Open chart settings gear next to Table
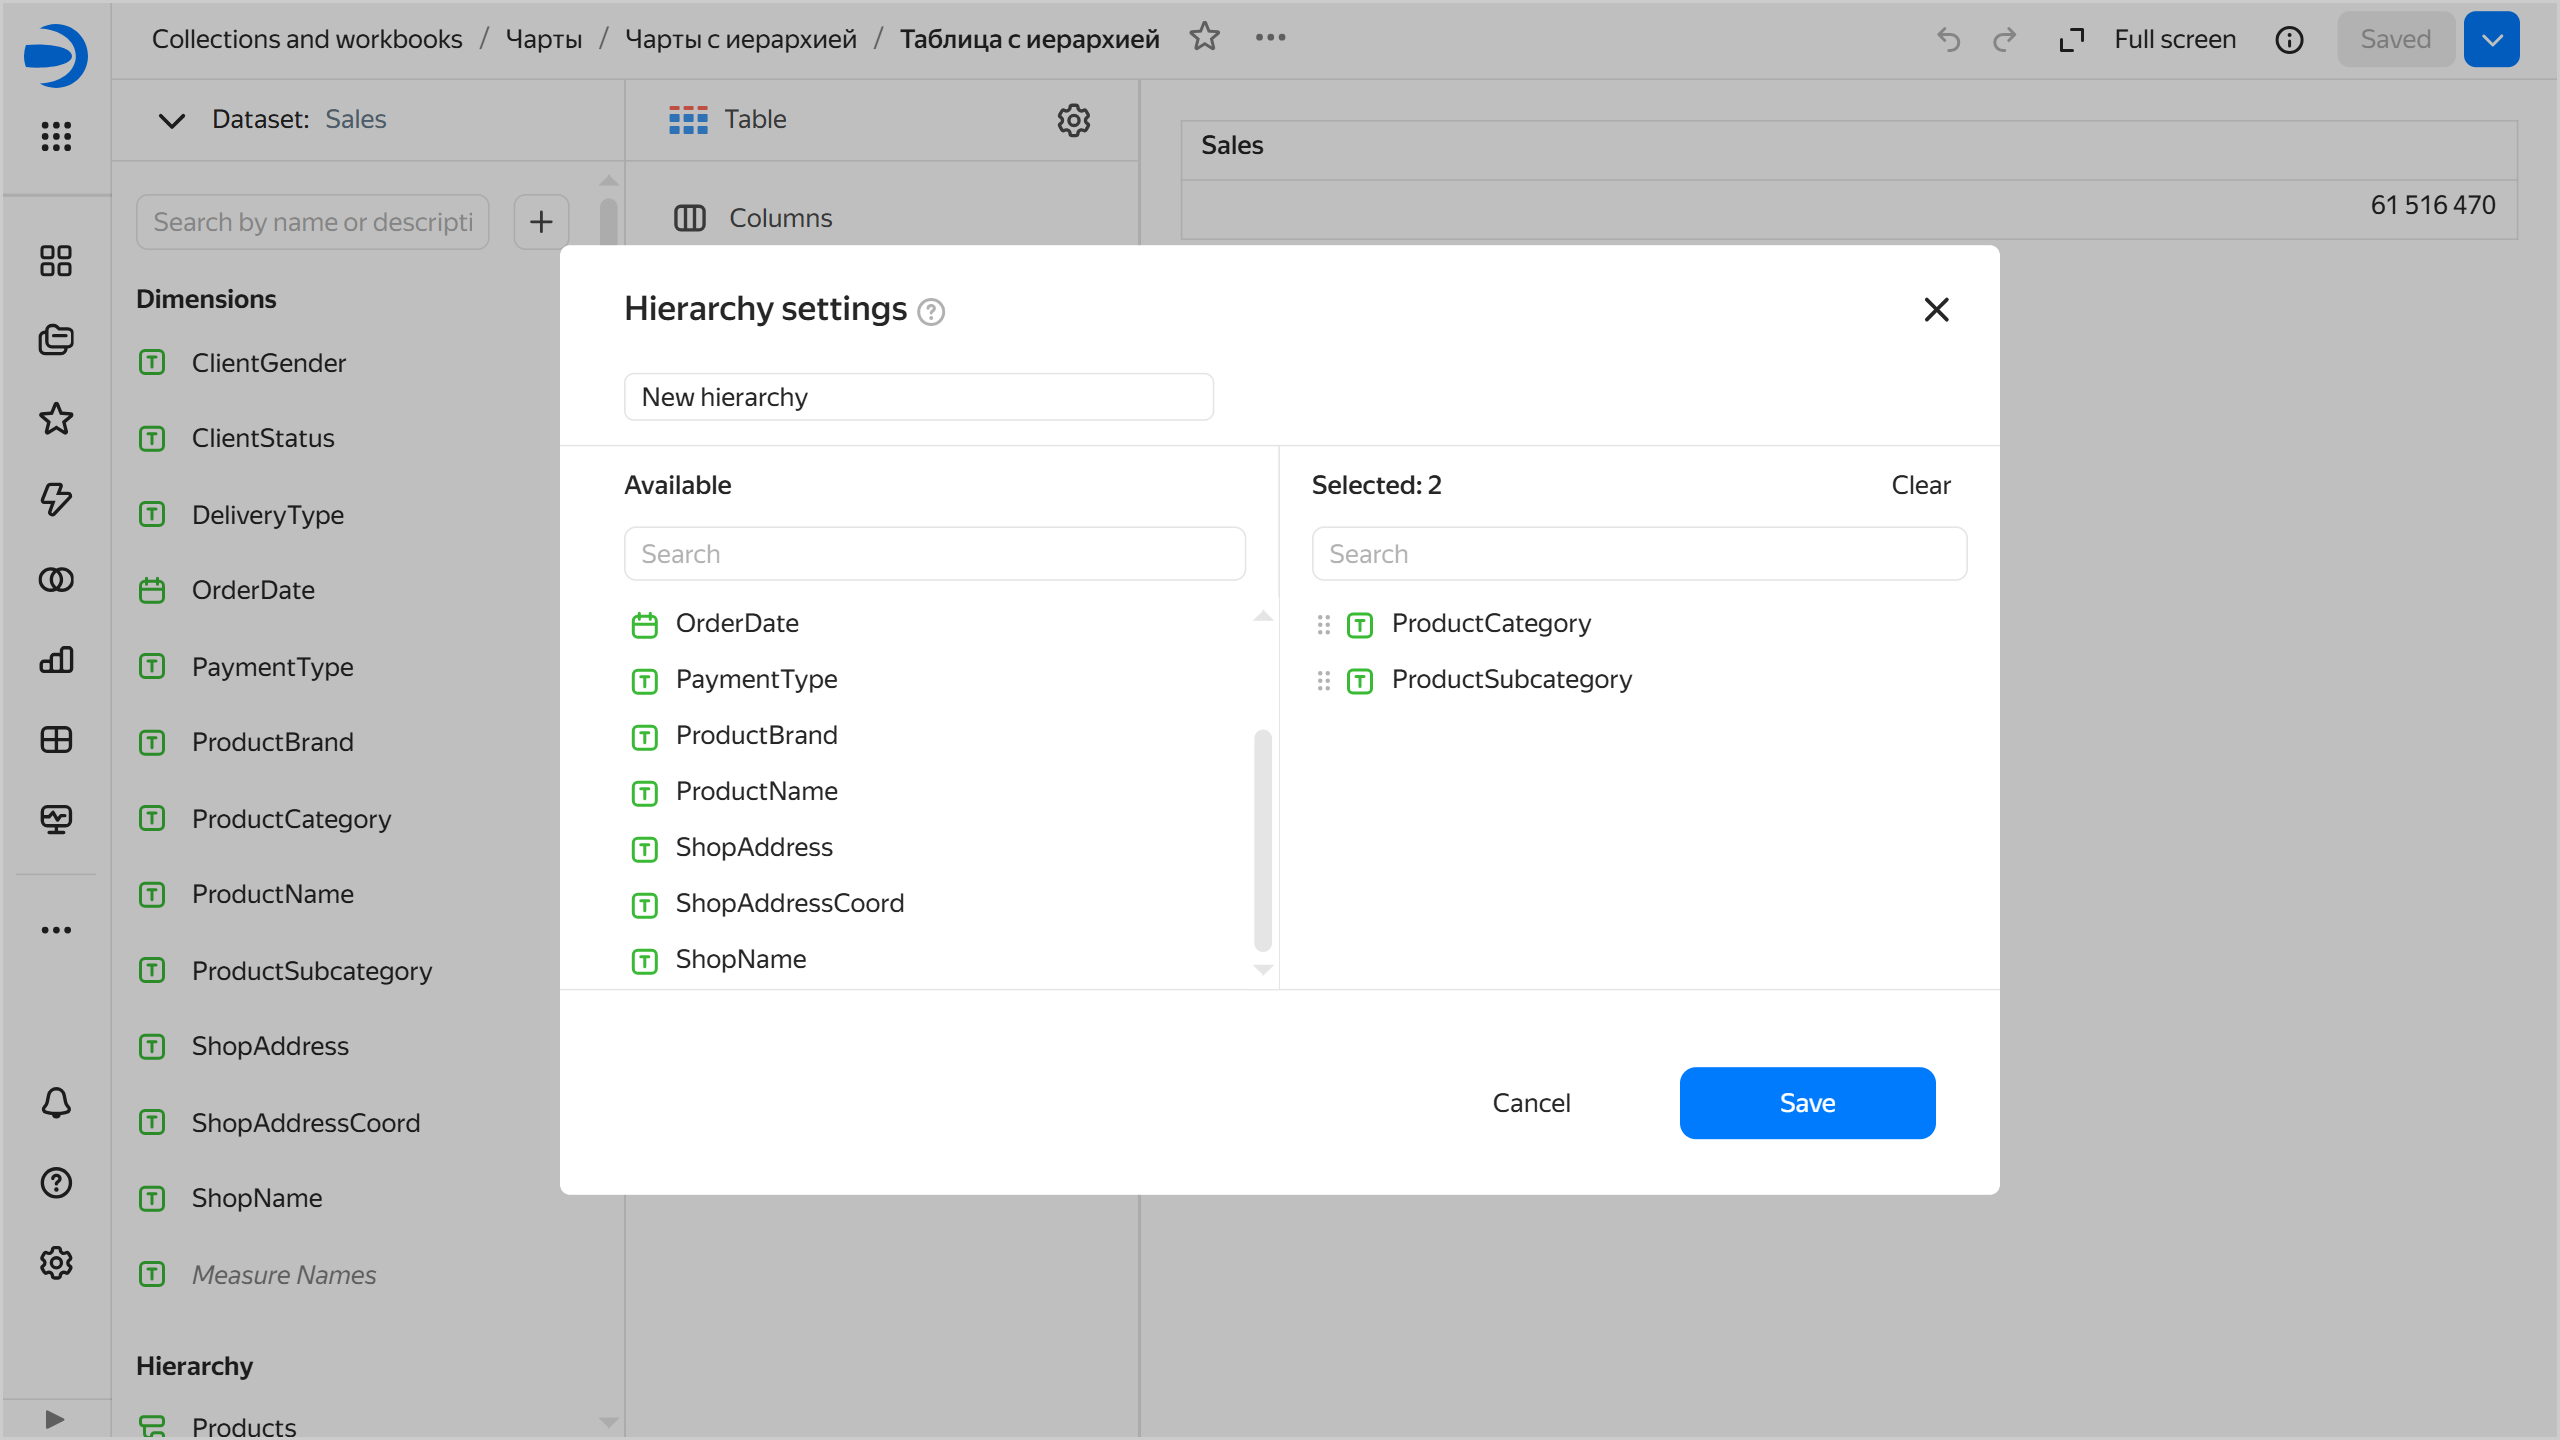Image resolution: width=2560 pixels, height=1440 pixels. [1073, 120]
